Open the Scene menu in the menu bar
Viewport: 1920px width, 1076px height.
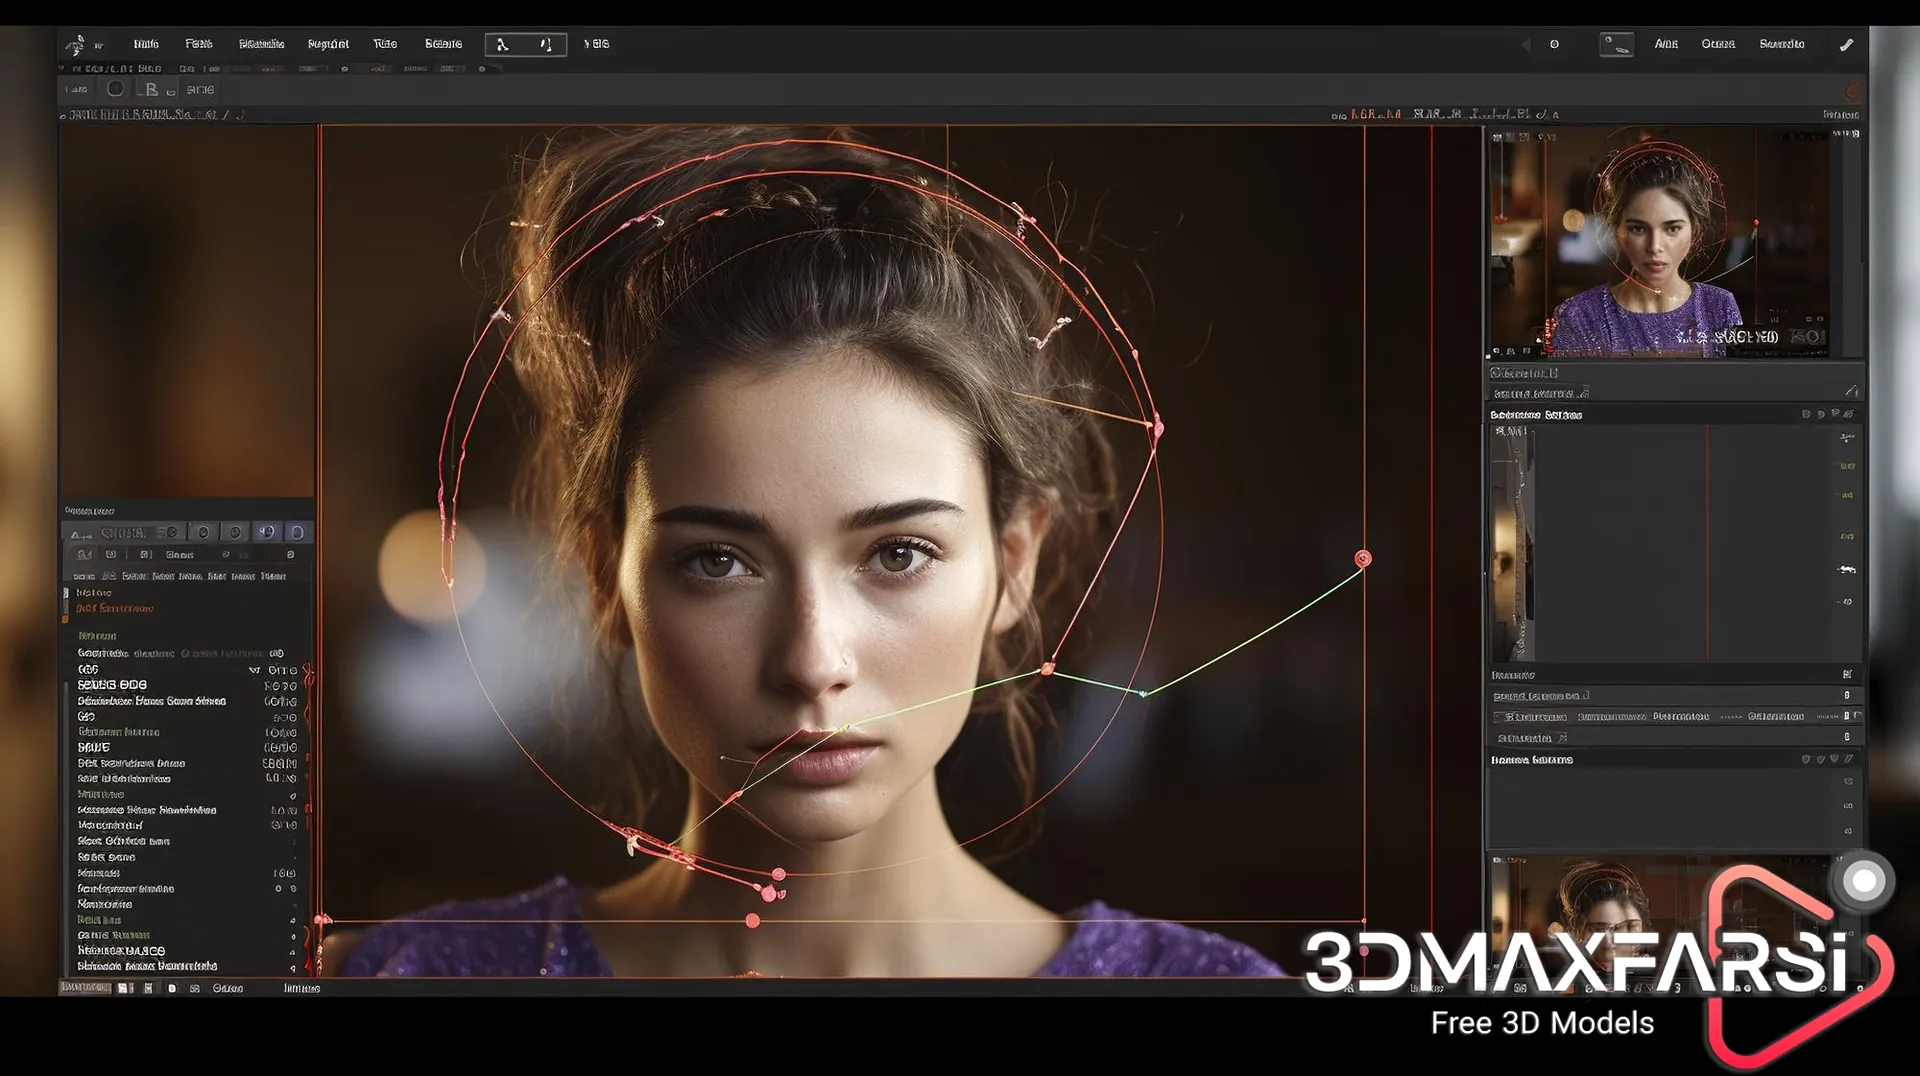click(x=443, y=44)
